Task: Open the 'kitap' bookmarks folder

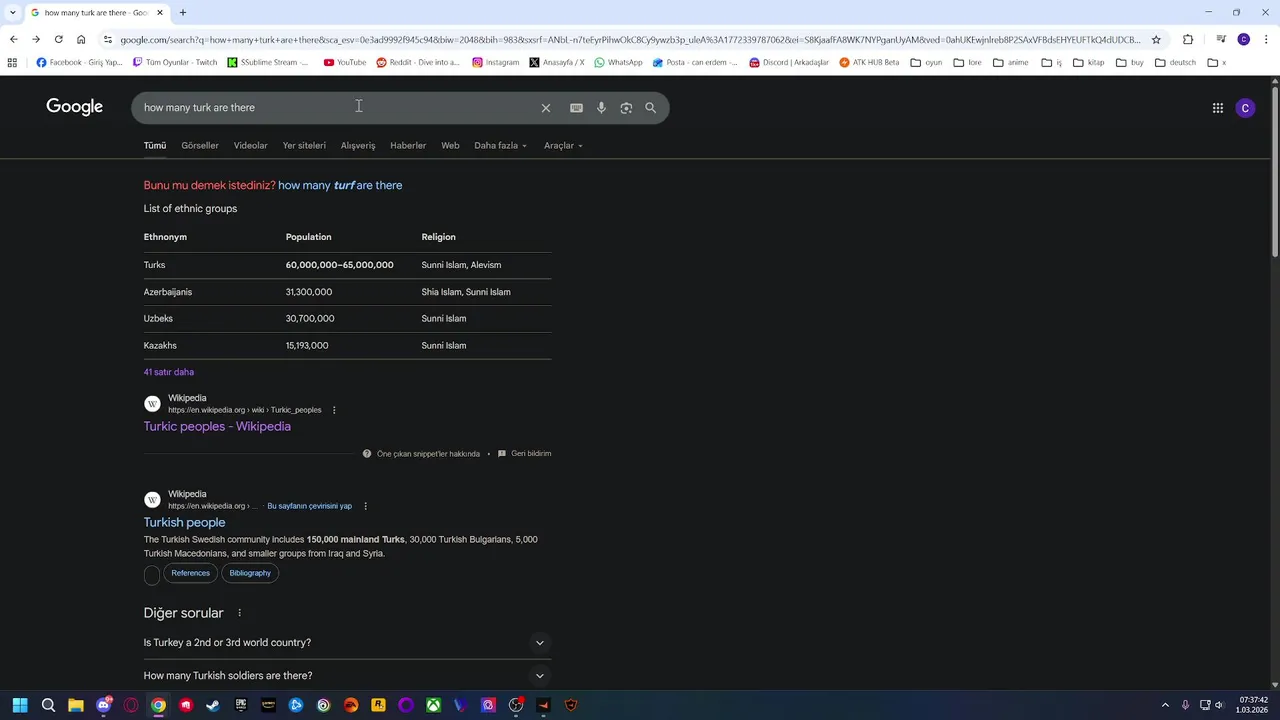Action: [x=1088, y=62]
